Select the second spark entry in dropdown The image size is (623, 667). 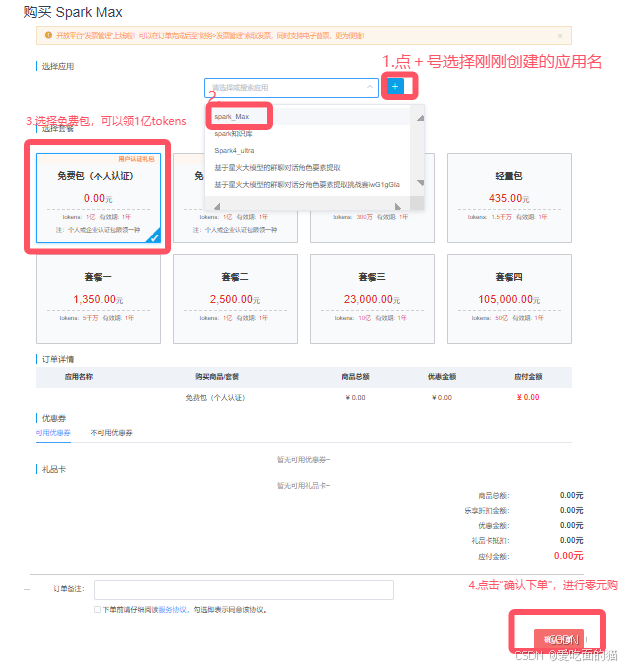(233, 134)
